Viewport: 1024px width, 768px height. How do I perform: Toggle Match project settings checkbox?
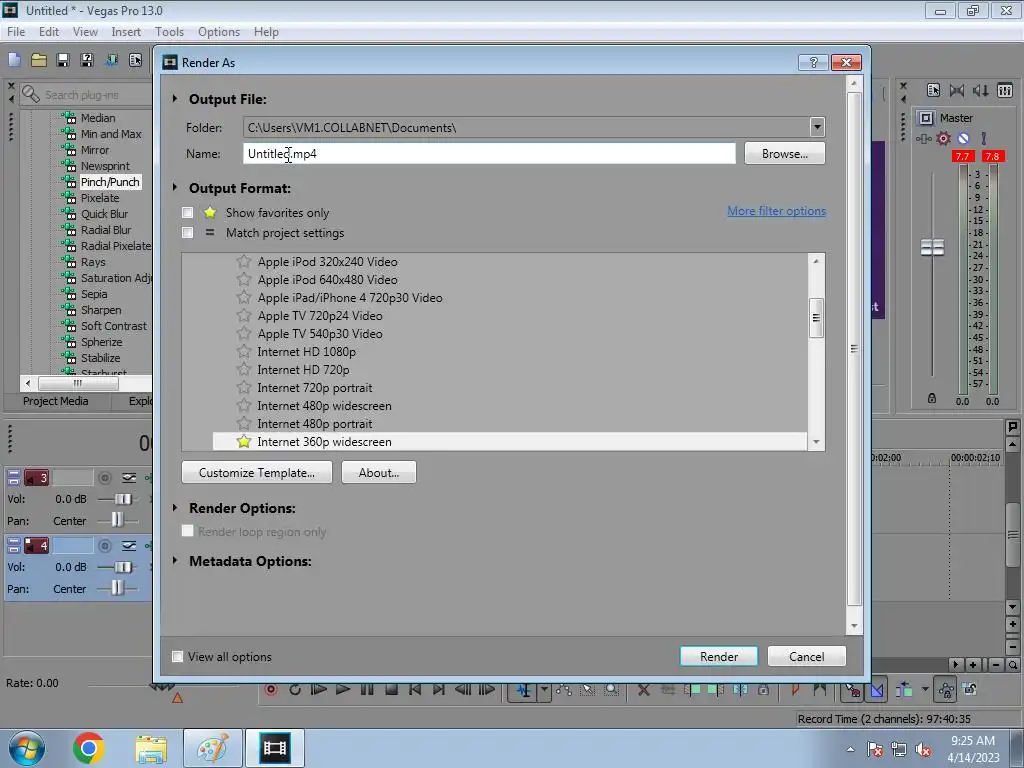click(x=187, y=232)
